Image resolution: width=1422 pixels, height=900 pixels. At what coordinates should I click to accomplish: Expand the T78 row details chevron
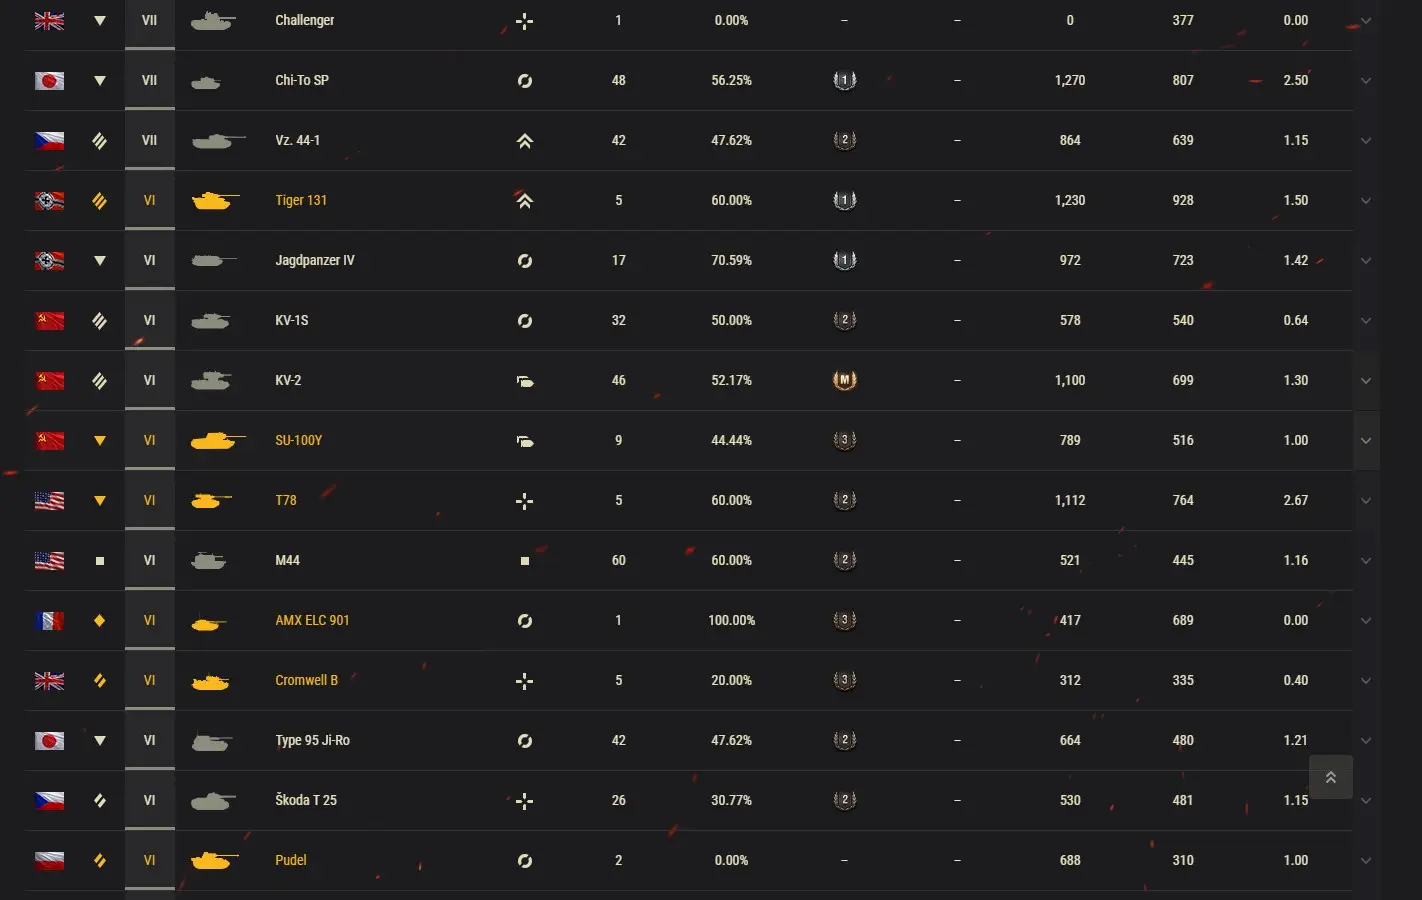[1366, 501]
